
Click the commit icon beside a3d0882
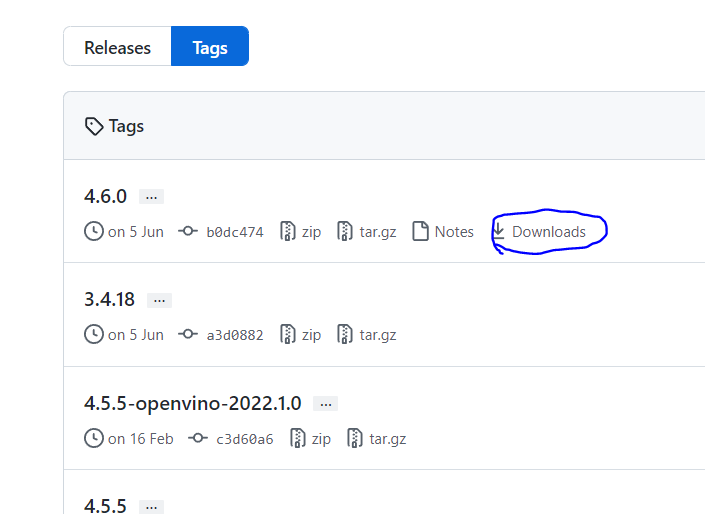pos(188,334)
